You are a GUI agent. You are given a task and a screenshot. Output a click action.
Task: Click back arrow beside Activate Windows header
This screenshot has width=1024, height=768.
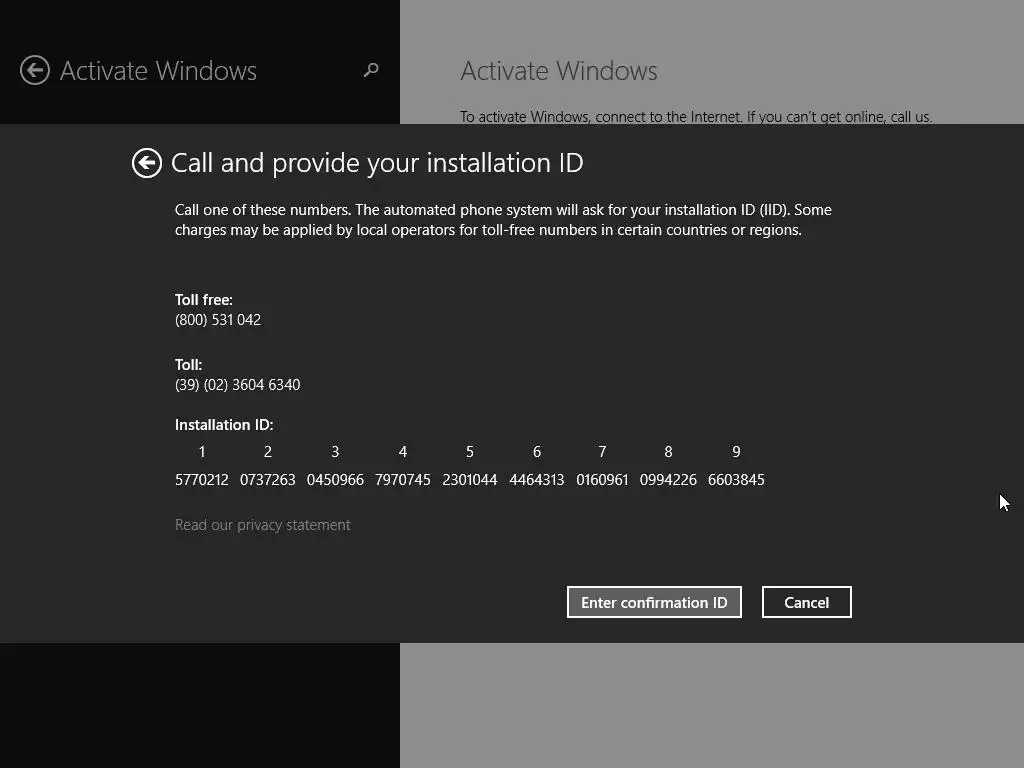(35, 71)
